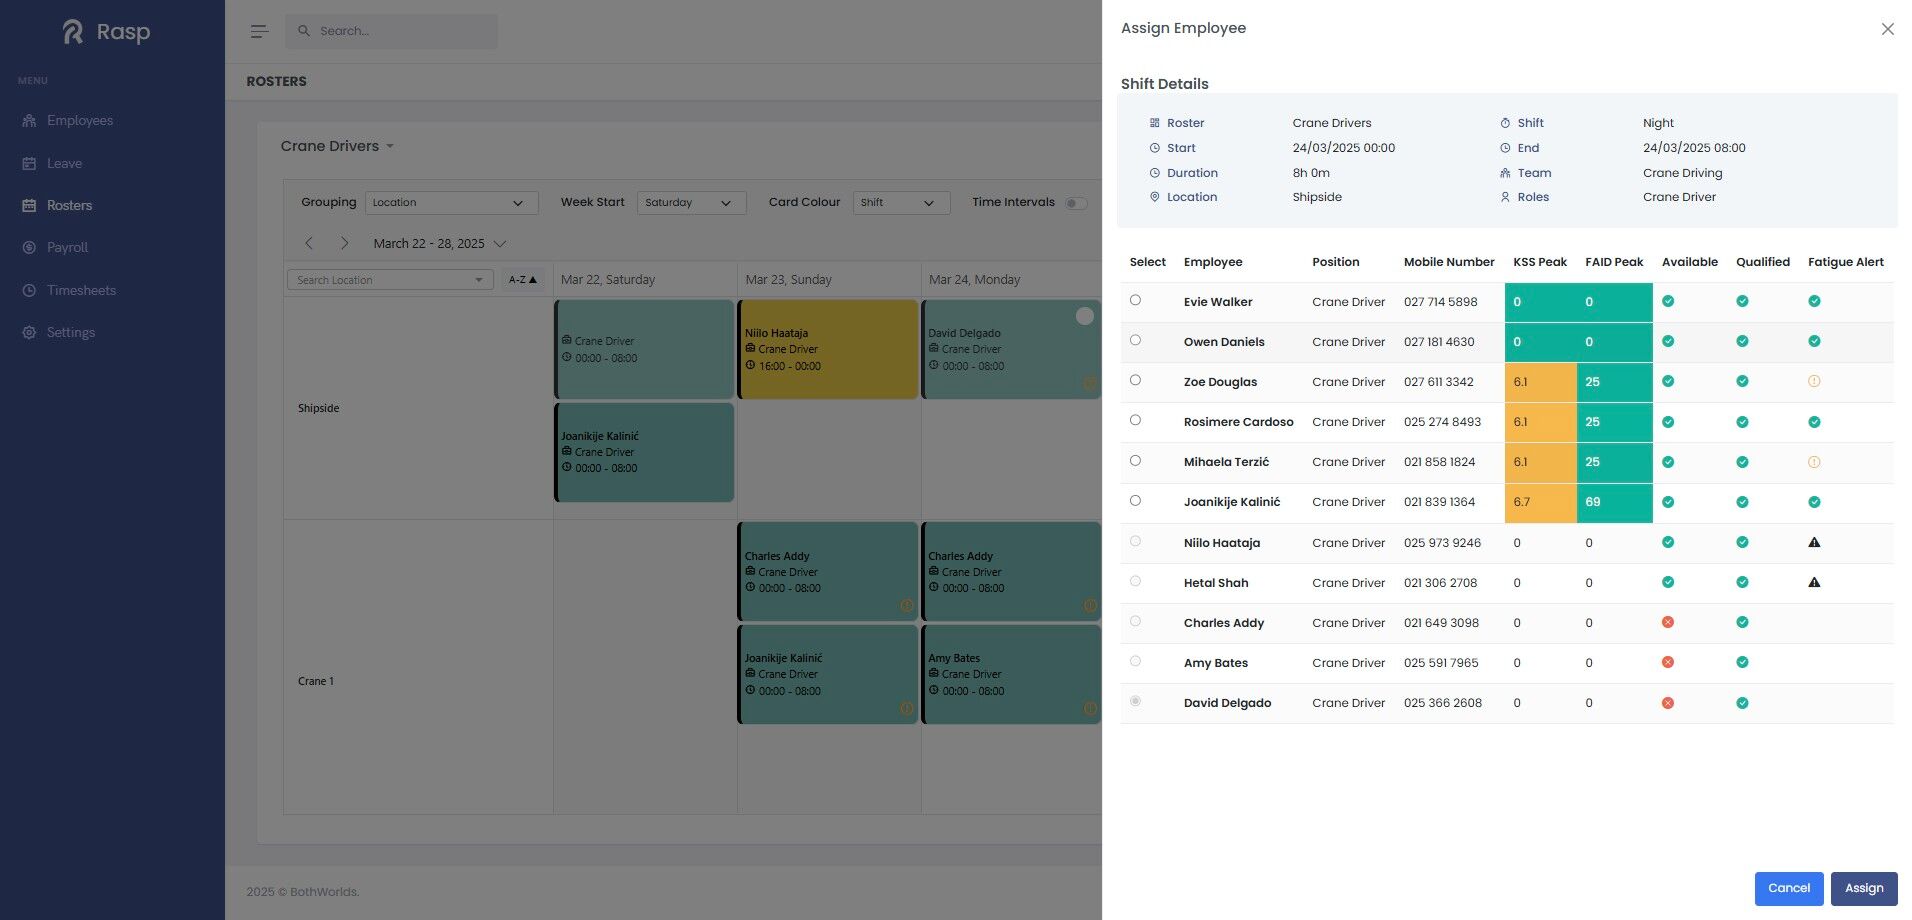Select Evie Walker radio button
Viewport: 1912px width, 920px height.
(x=1135, y=300)
